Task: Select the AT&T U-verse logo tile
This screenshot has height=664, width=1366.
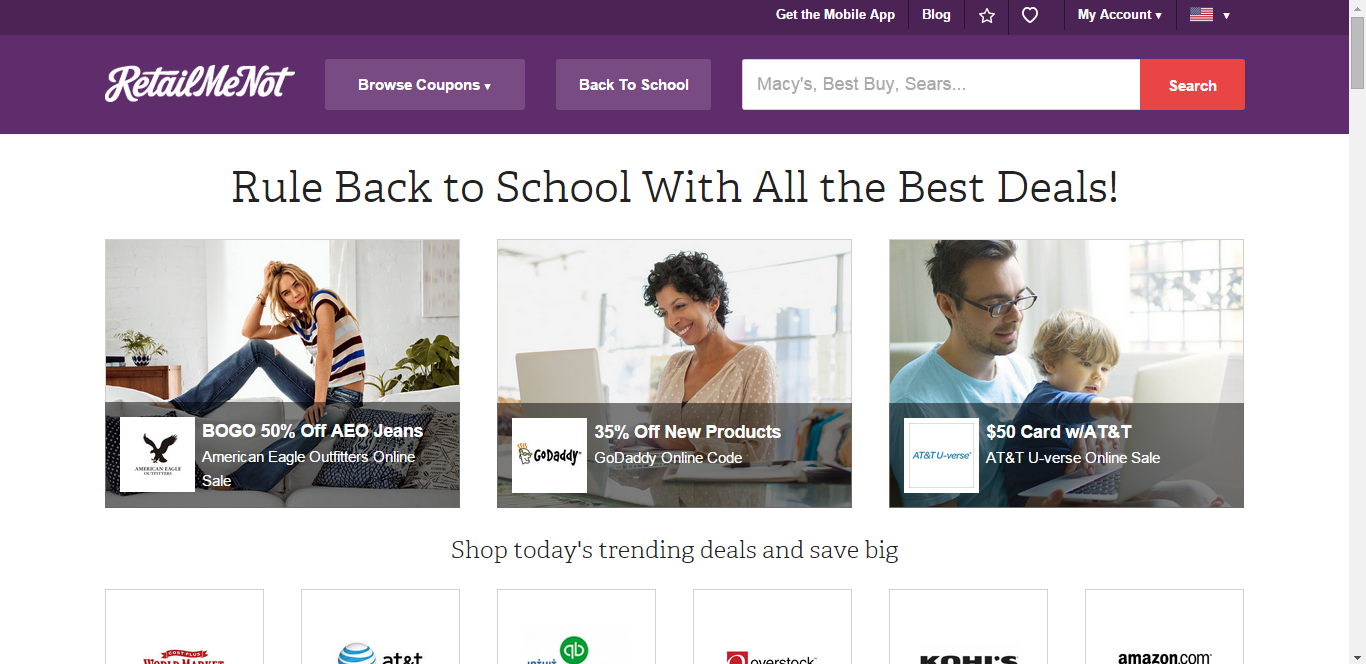Action: (941, 455)
